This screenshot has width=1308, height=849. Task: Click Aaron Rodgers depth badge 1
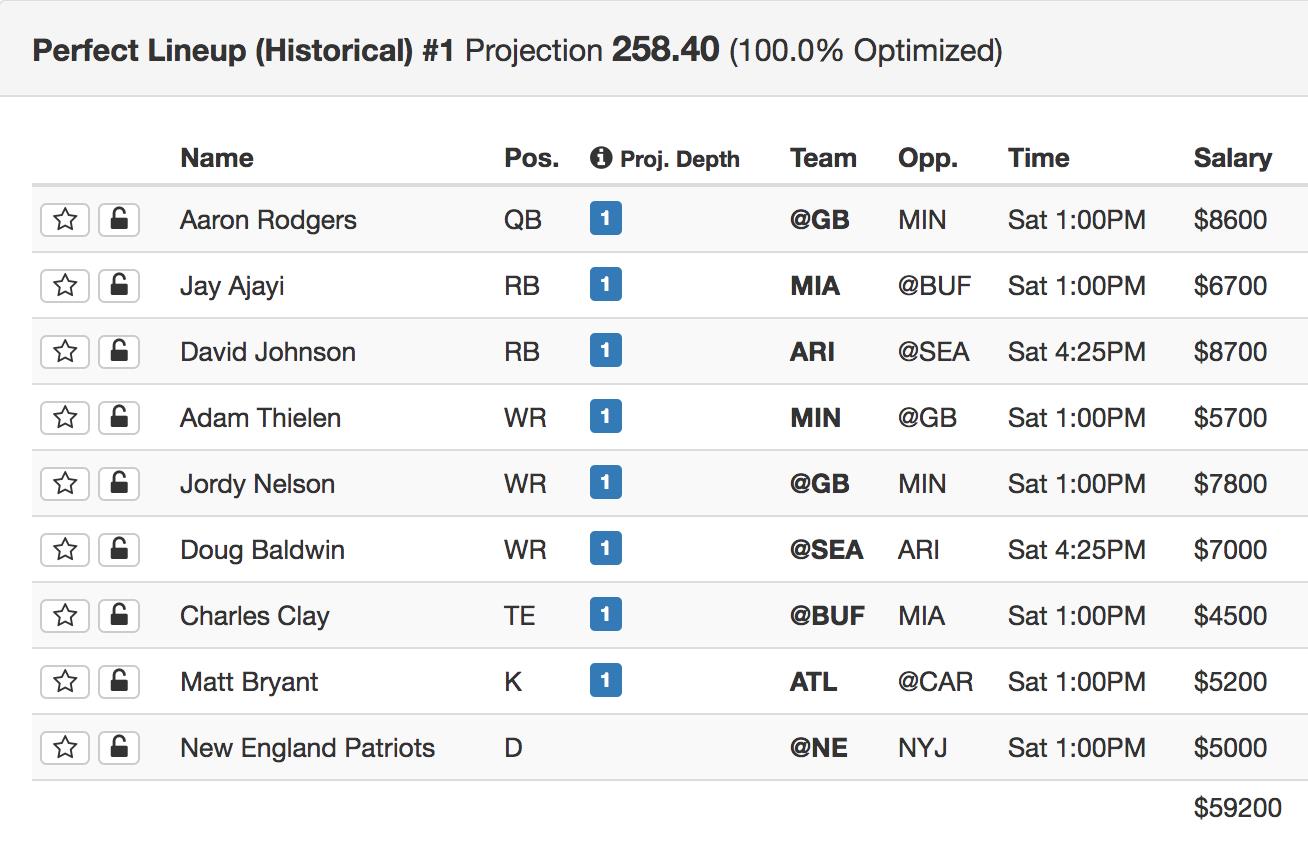(606, 218)
